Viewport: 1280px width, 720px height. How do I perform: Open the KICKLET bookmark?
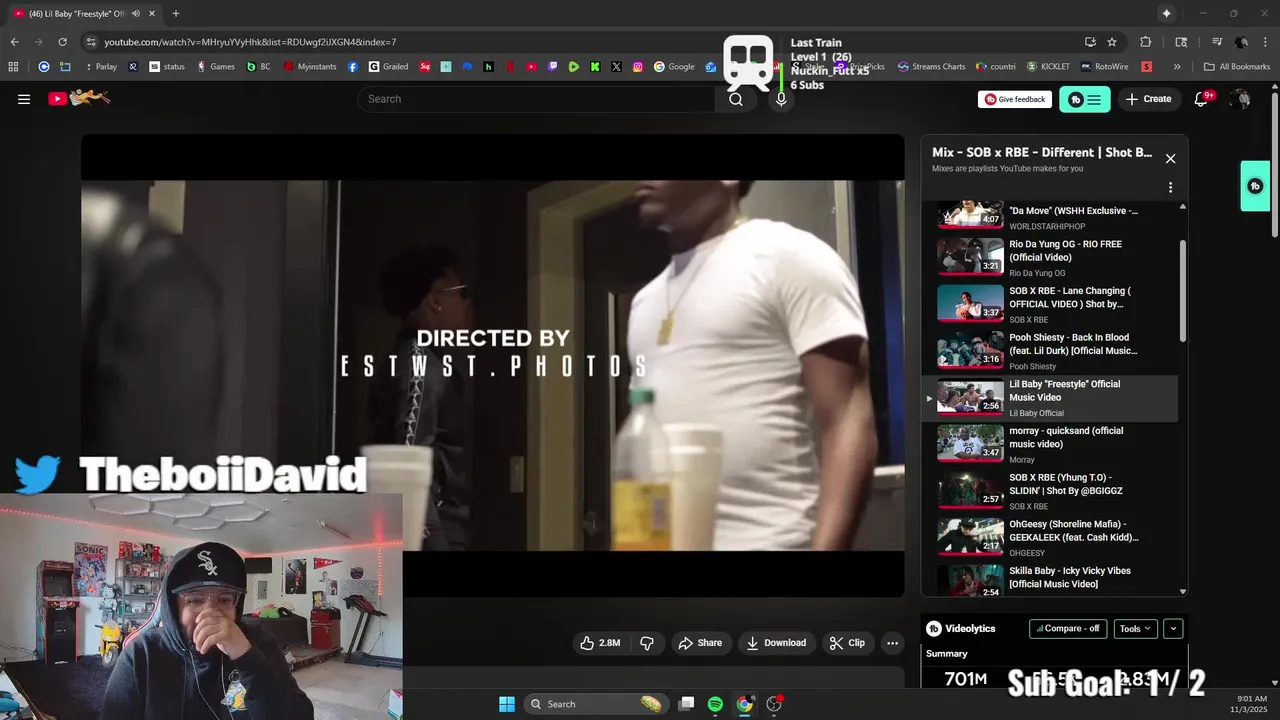pos(1047,67)
